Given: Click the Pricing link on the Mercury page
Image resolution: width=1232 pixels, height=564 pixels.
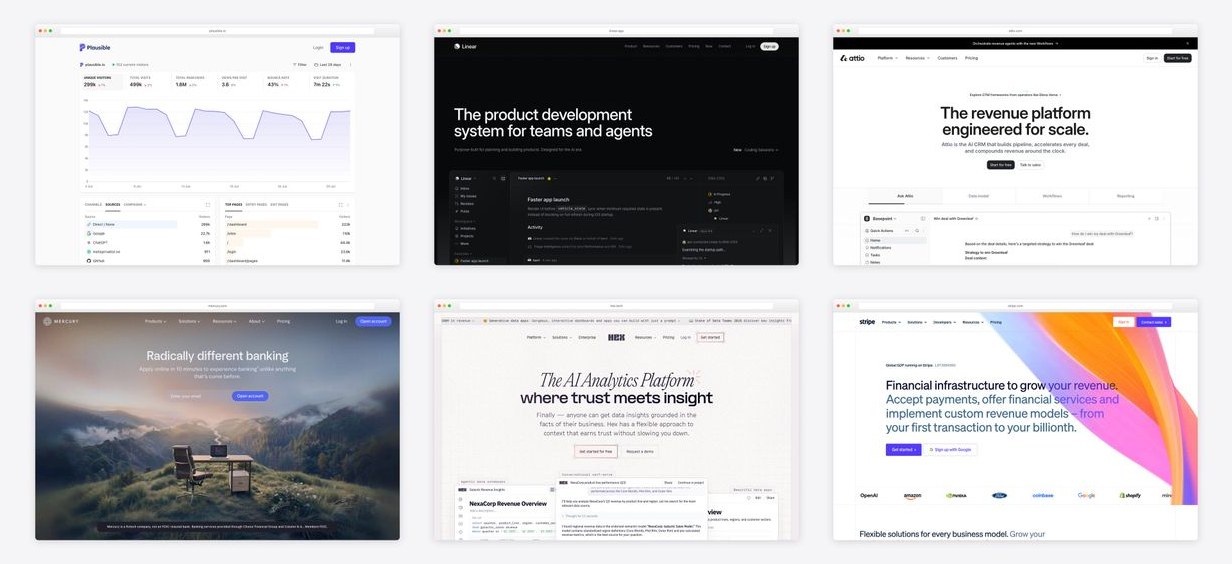Looking at the screenshot, I should pyautogui.click(x=284, y=321).
